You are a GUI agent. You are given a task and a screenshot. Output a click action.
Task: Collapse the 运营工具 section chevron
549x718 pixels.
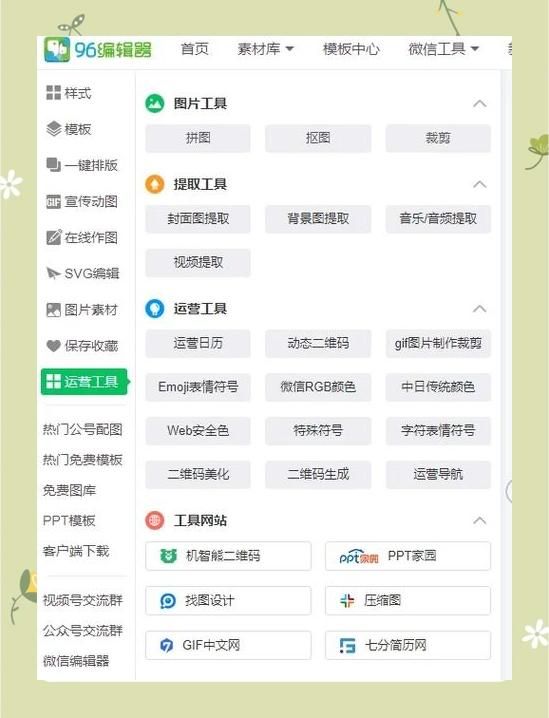point(479,309)
